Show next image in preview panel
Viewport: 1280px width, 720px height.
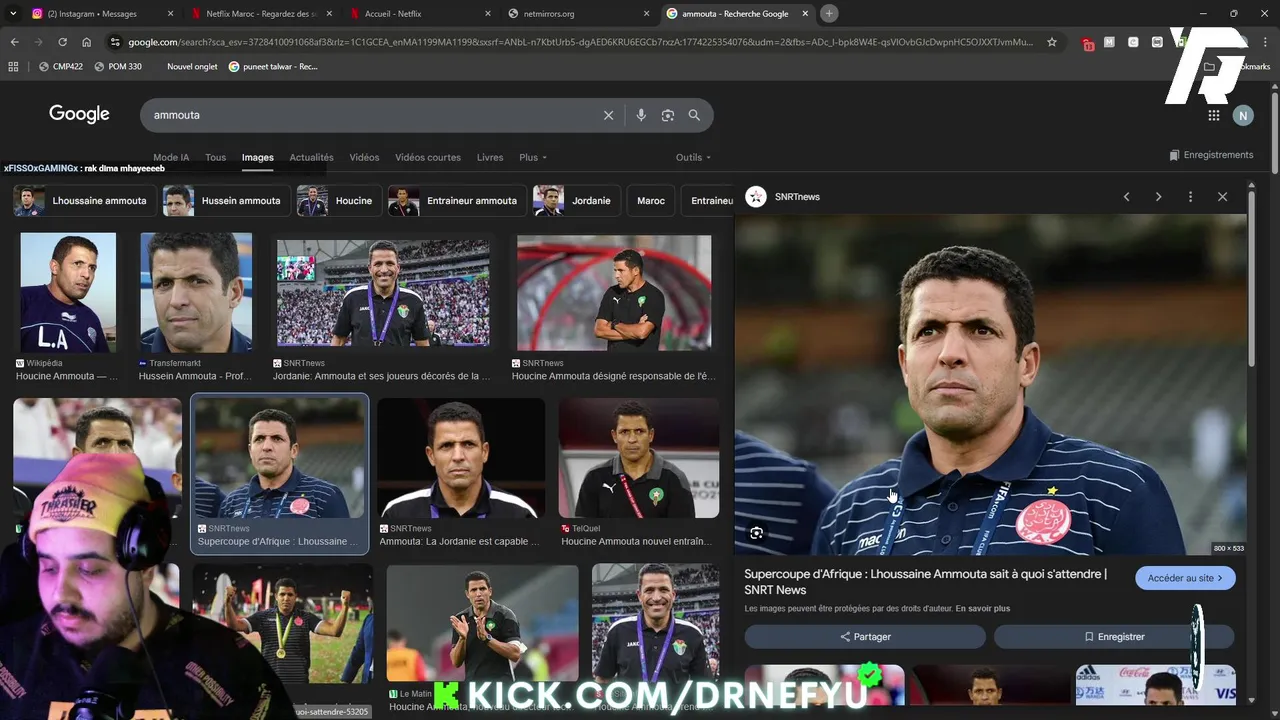coord(1158,197)
